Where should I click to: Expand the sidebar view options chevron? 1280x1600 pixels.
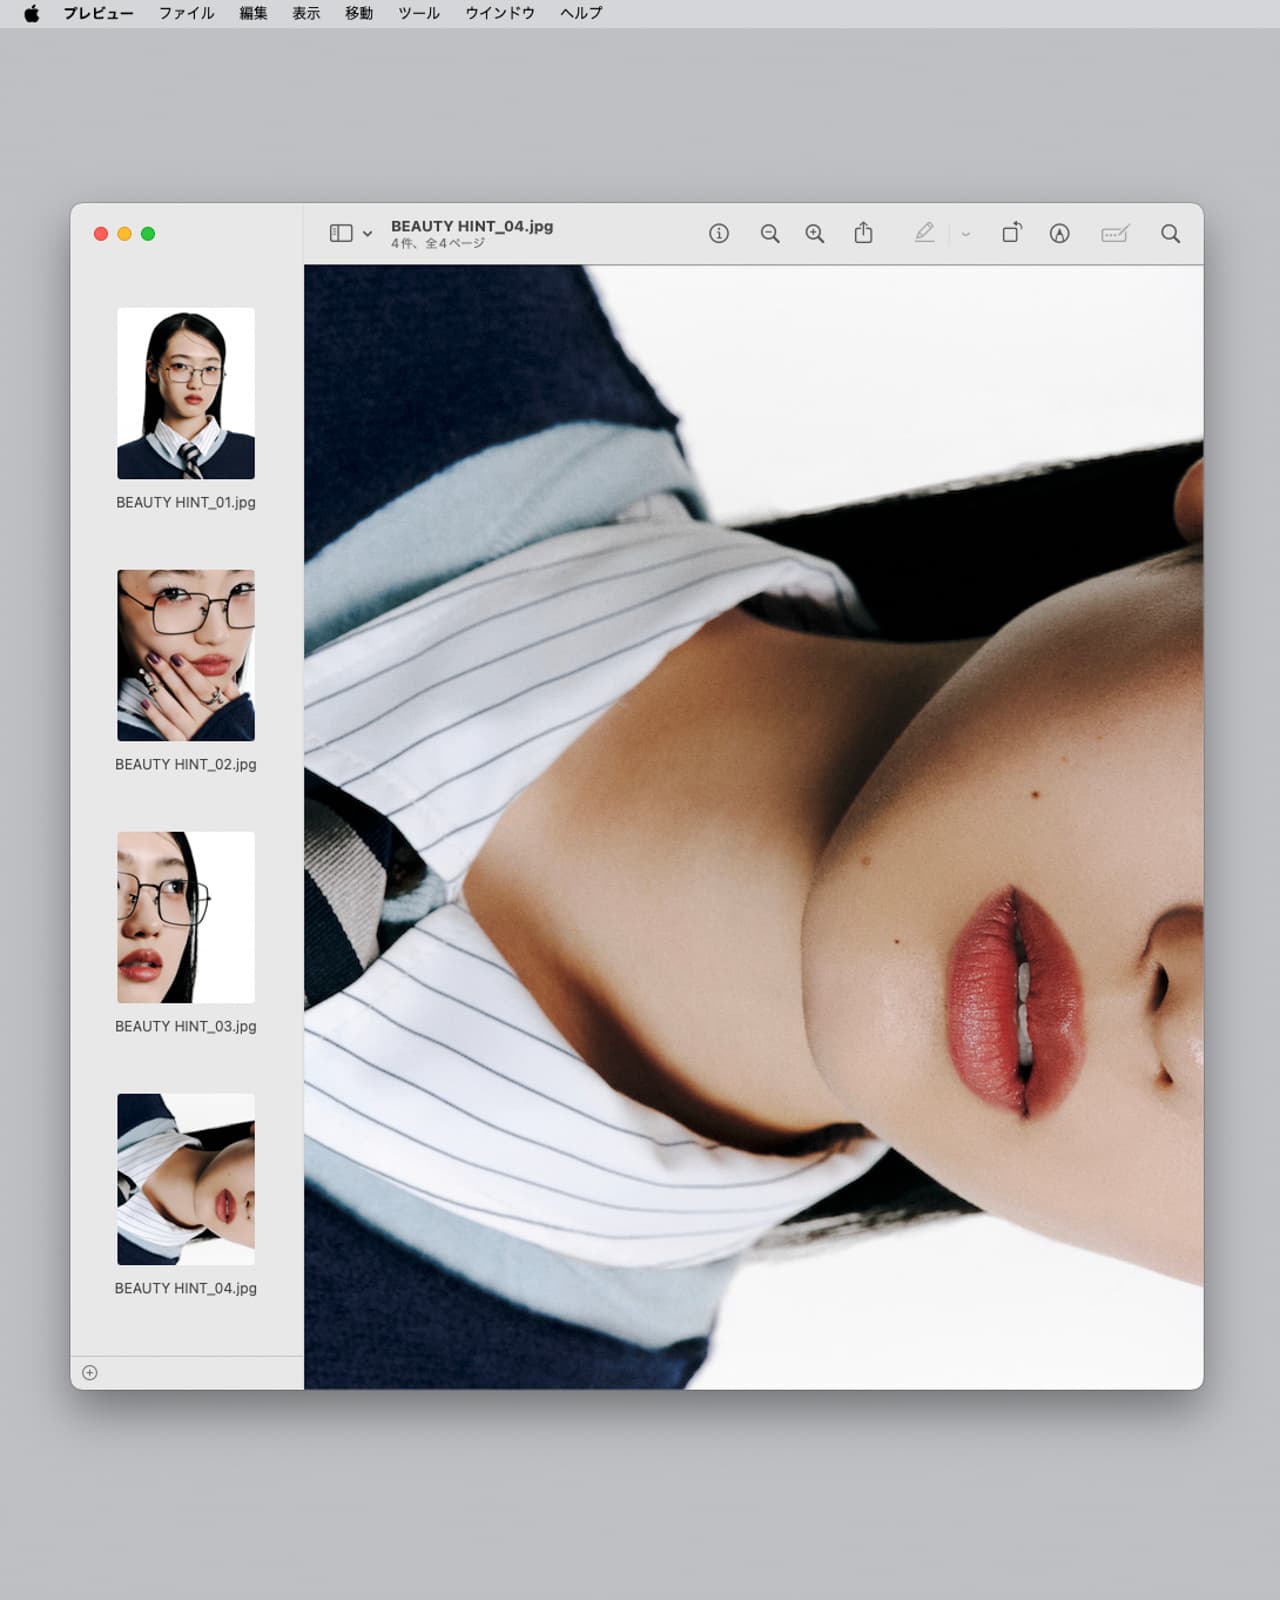(367, 234)
